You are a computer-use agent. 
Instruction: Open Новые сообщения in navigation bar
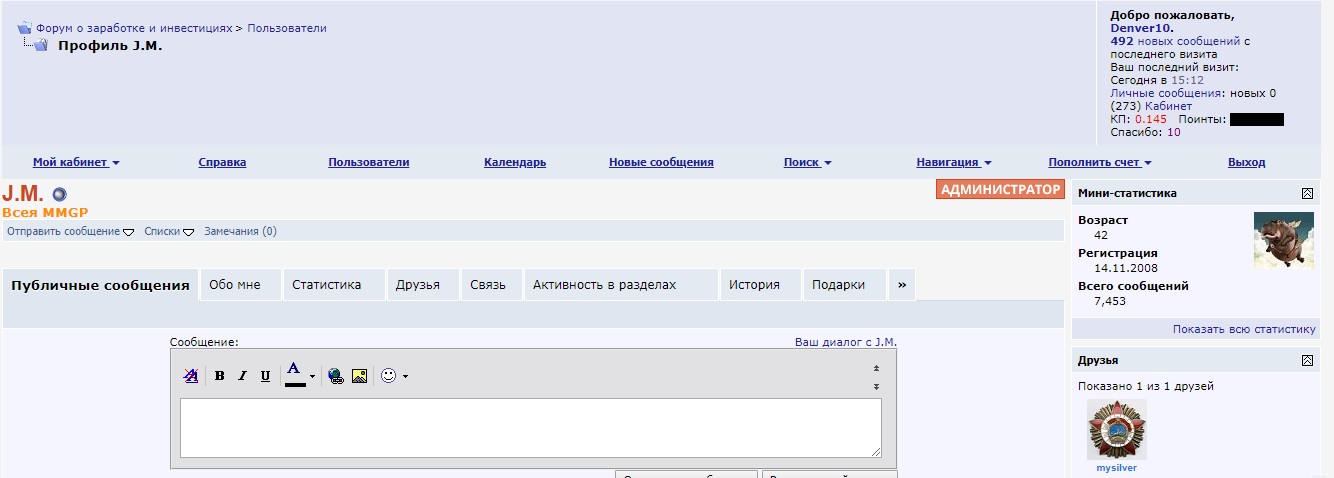(x=661, y=162)
